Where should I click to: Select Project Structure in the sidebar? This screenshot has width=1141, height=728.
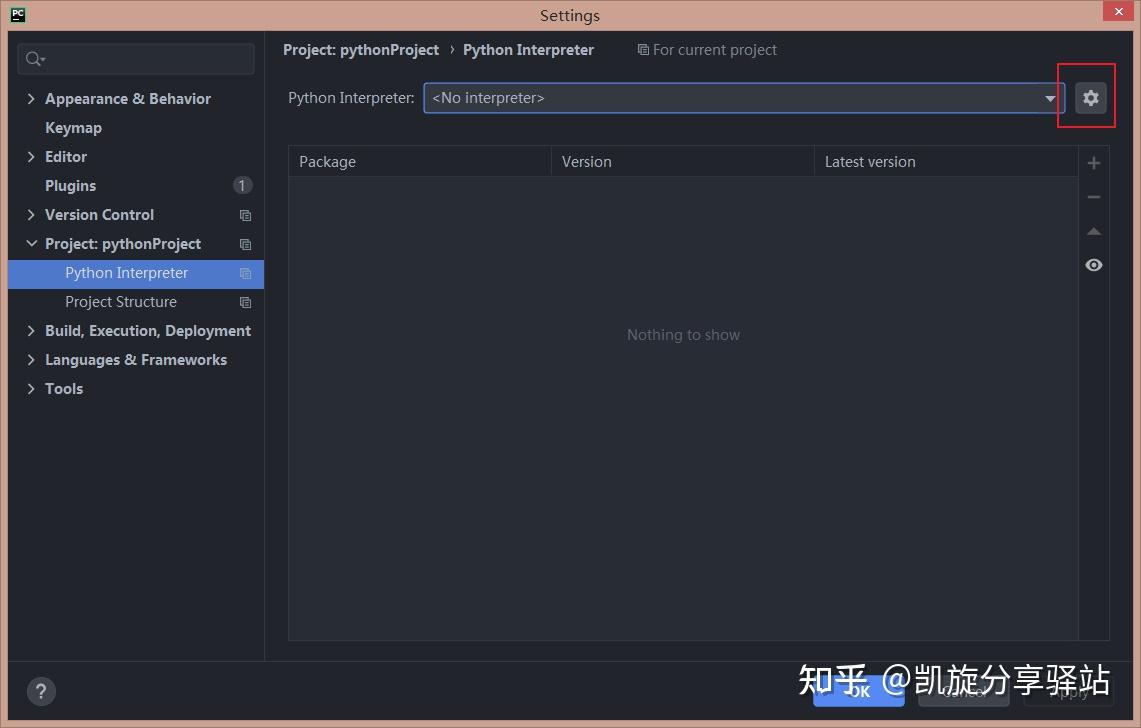tap(121, 301)
